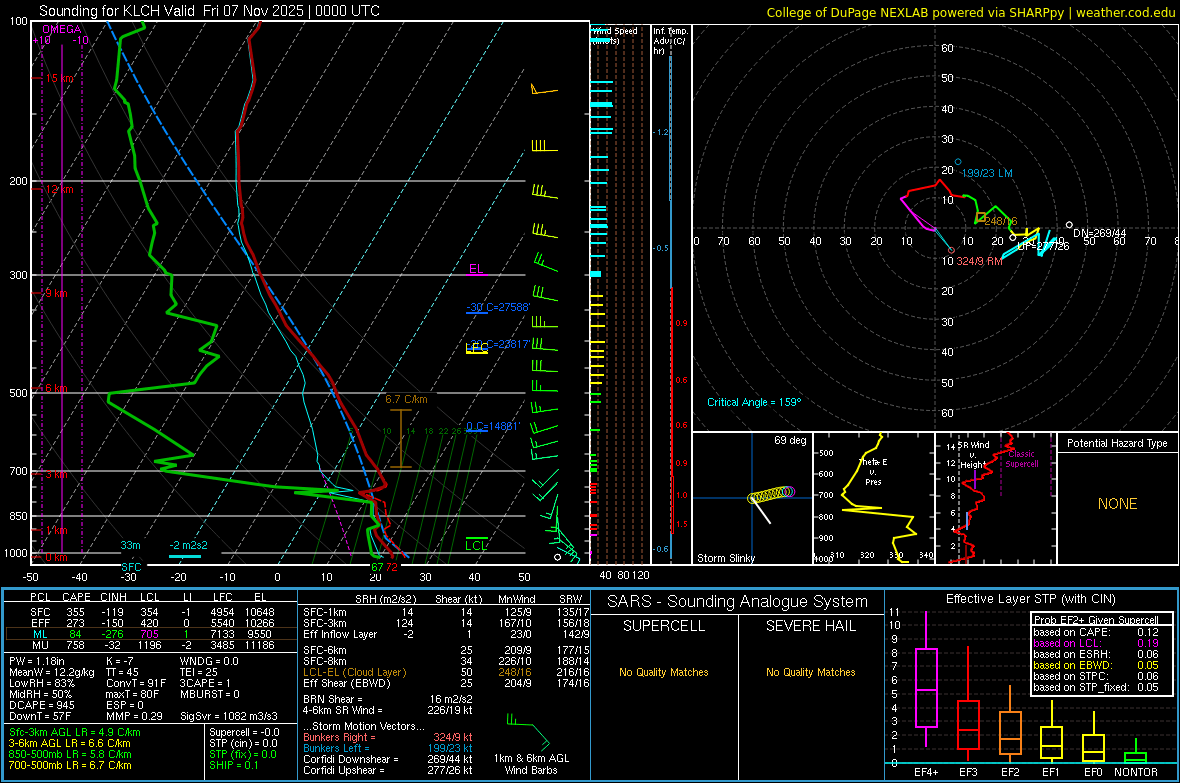Click the orange 'LCL-EL (Cloud Layer)' row
This screenshot has height=783, width=1180.
point(446,672)
